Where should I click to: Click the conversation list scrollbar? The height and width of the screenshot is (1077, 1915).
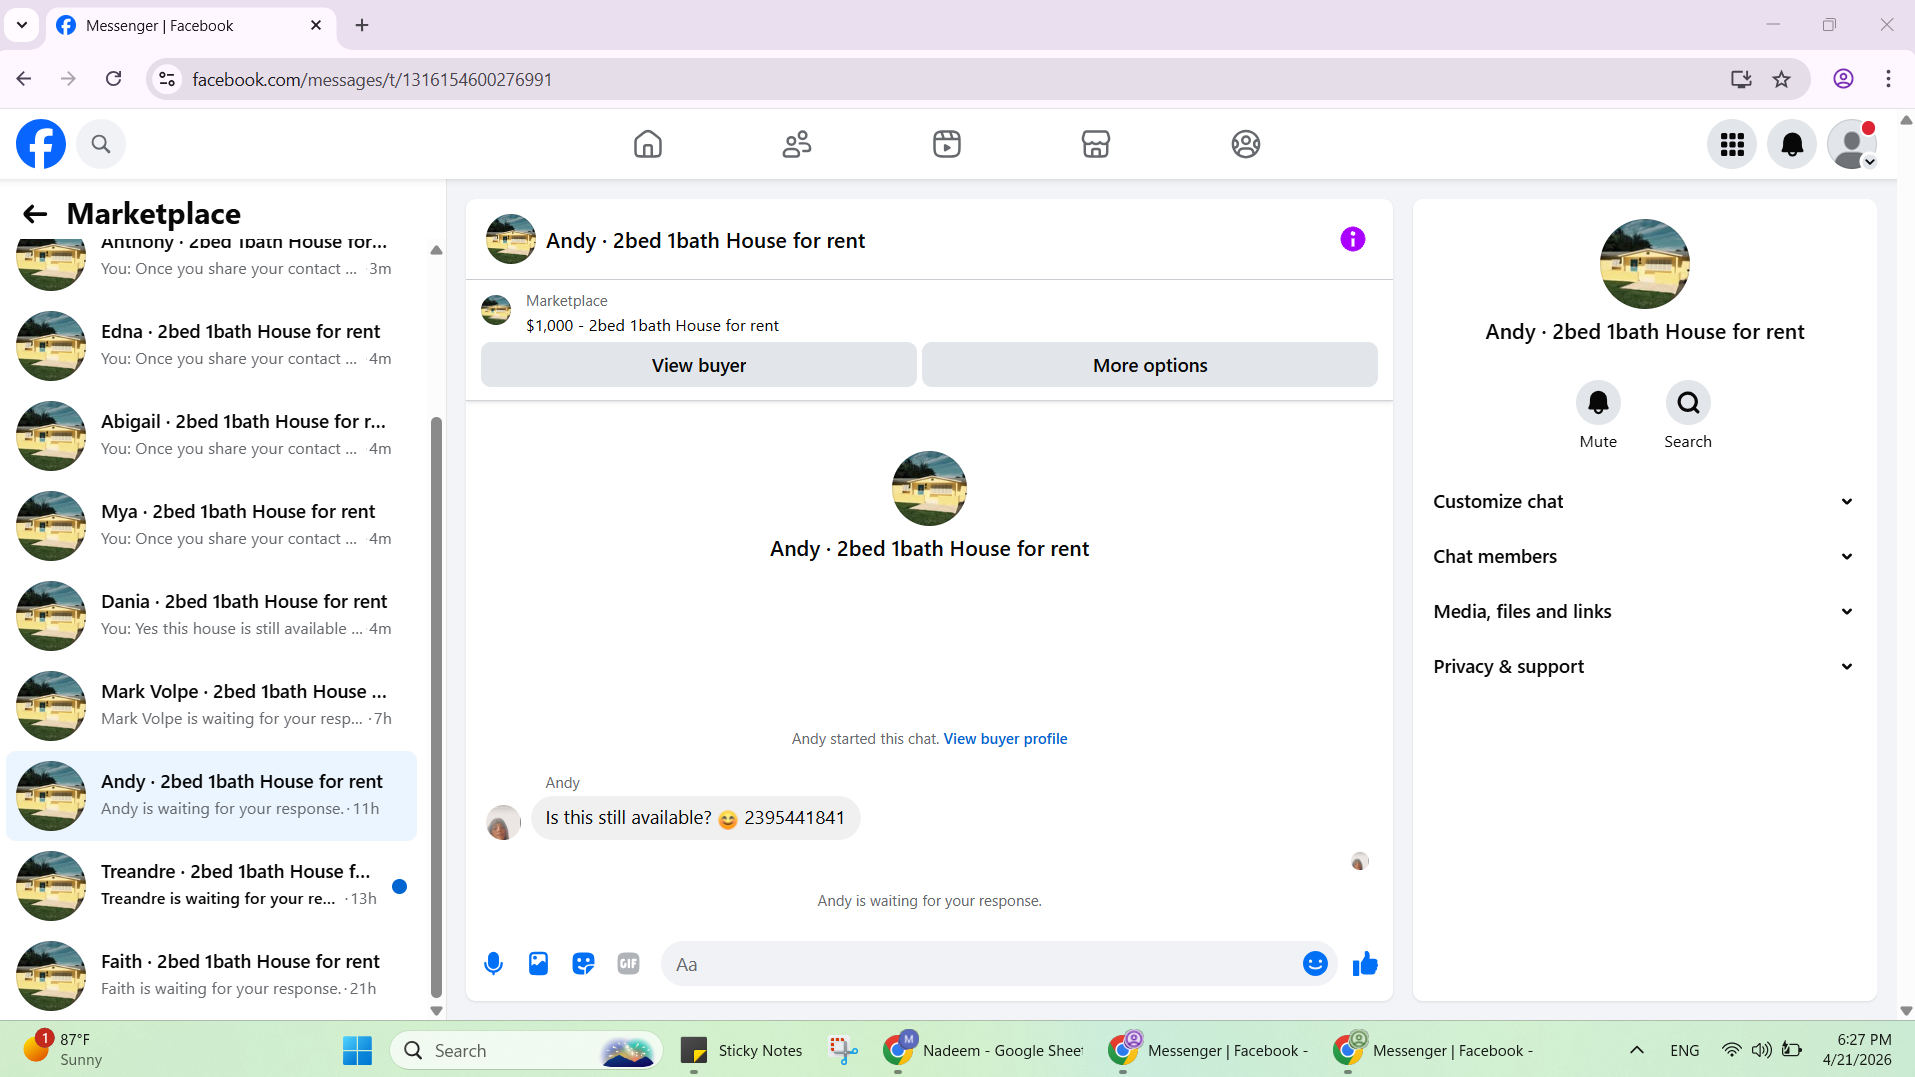(x=436, y=708)
